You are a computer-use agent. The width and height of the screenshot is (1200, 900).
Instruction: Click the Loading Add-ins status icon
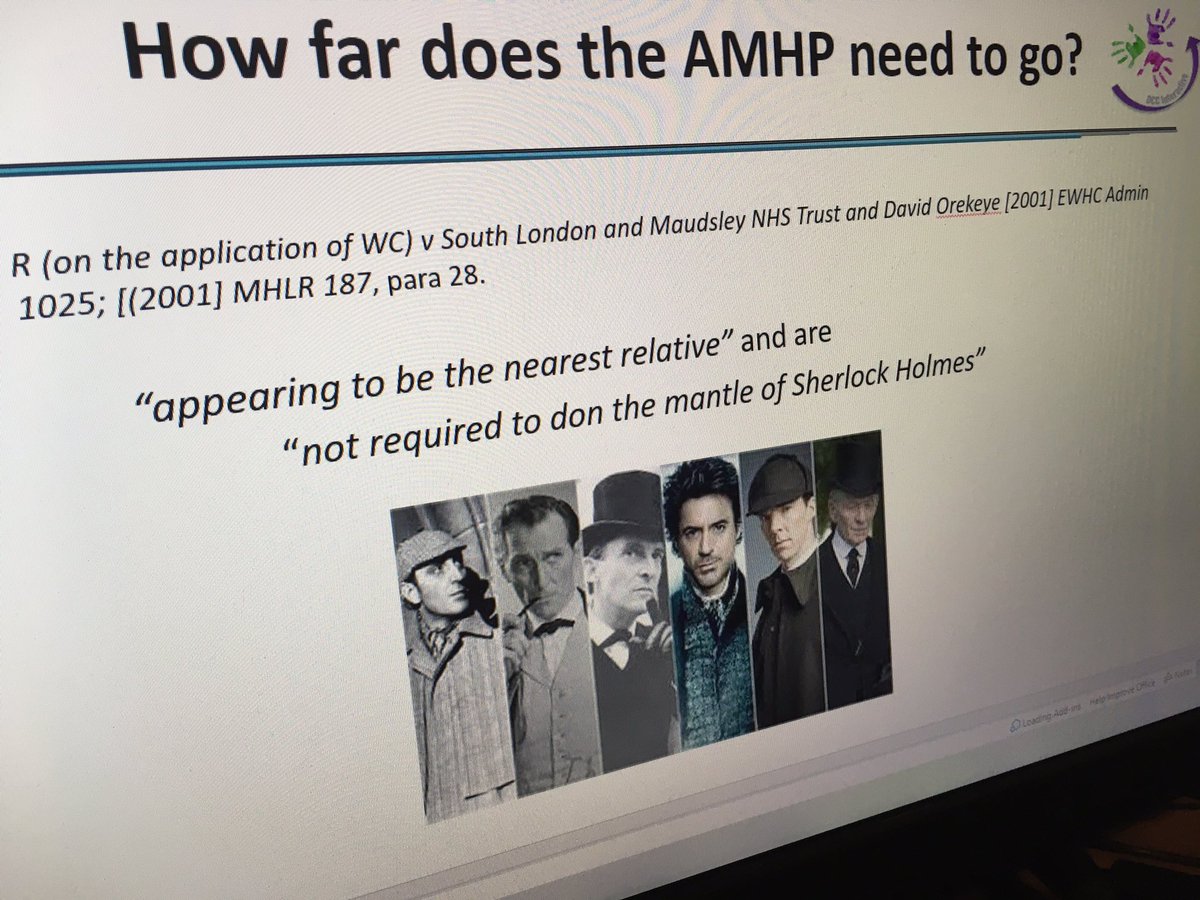(1013, 725)
